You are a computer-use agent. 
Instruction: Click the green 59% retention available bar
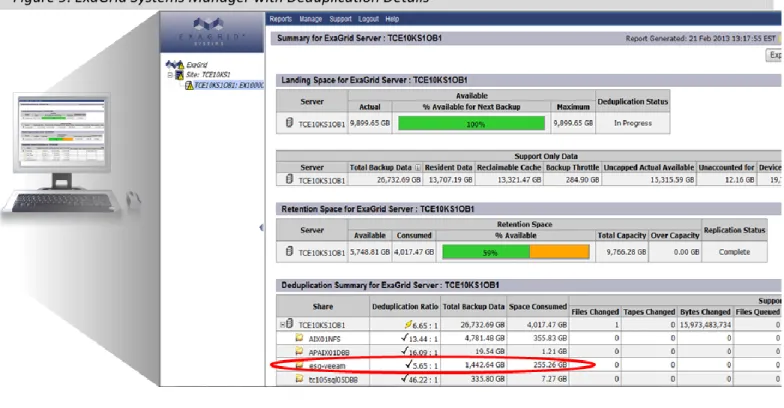click(x=486, y=252)
